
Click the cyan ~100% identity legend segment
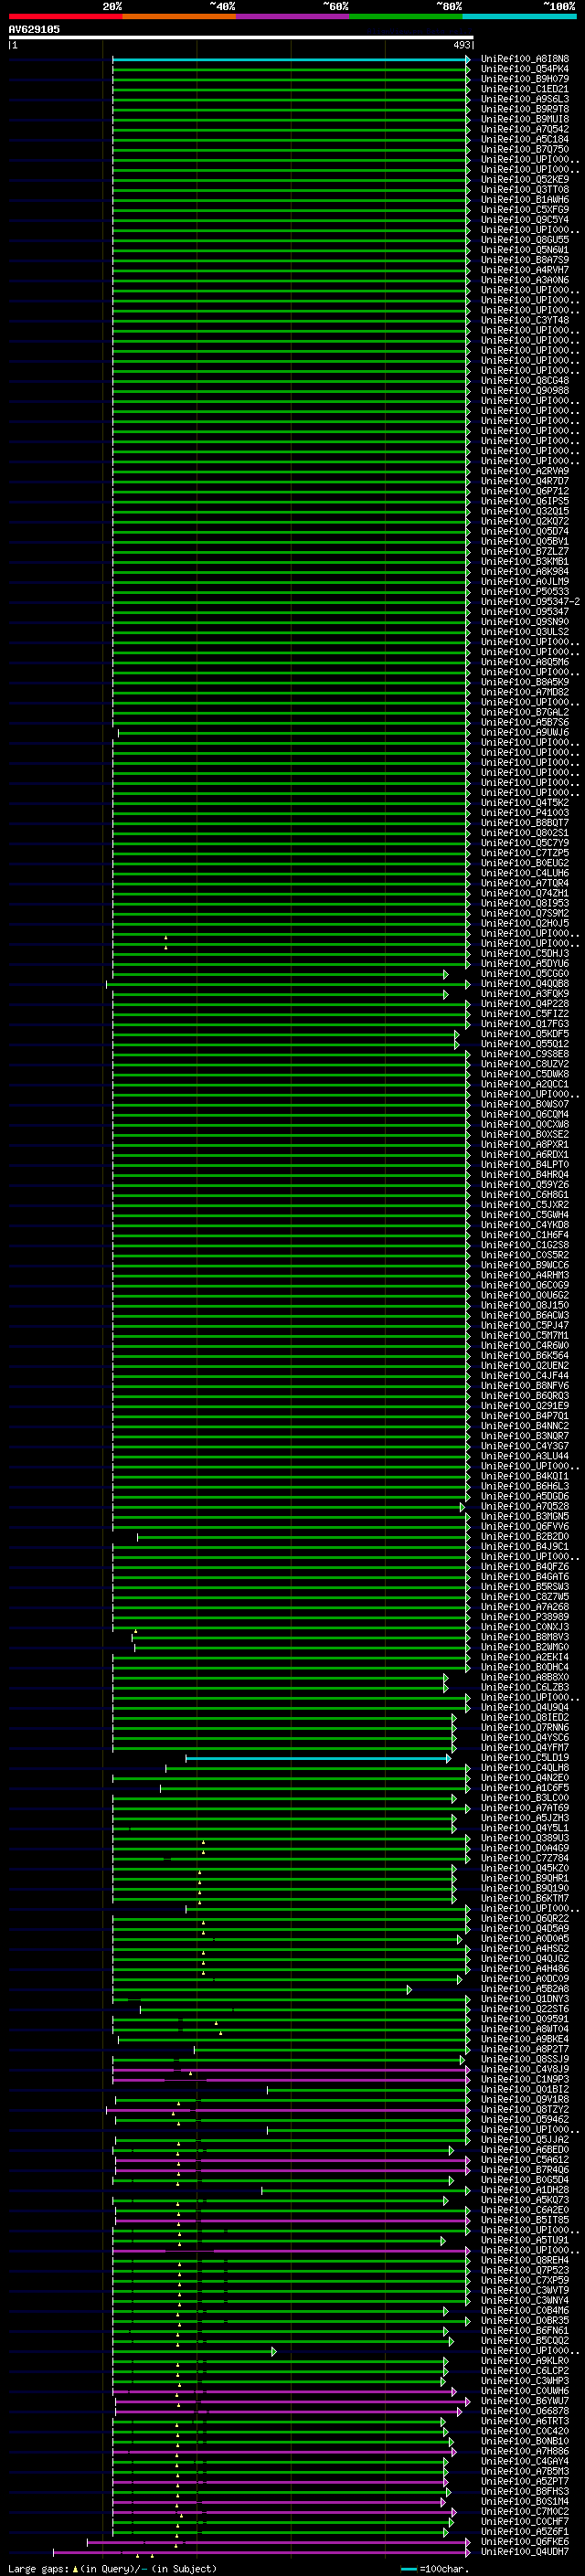(x=519, y=16)
